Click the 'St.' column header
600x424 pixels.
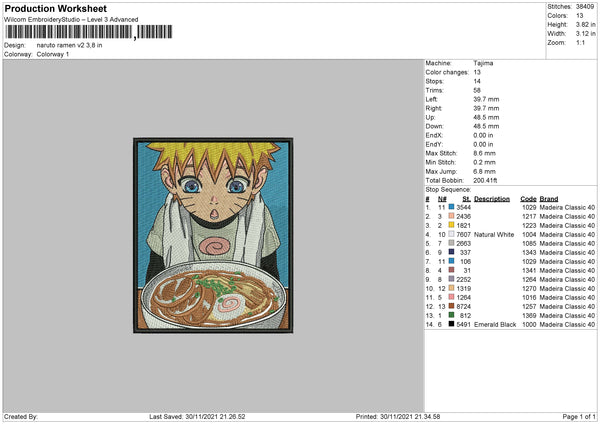[x=466, y=199]
